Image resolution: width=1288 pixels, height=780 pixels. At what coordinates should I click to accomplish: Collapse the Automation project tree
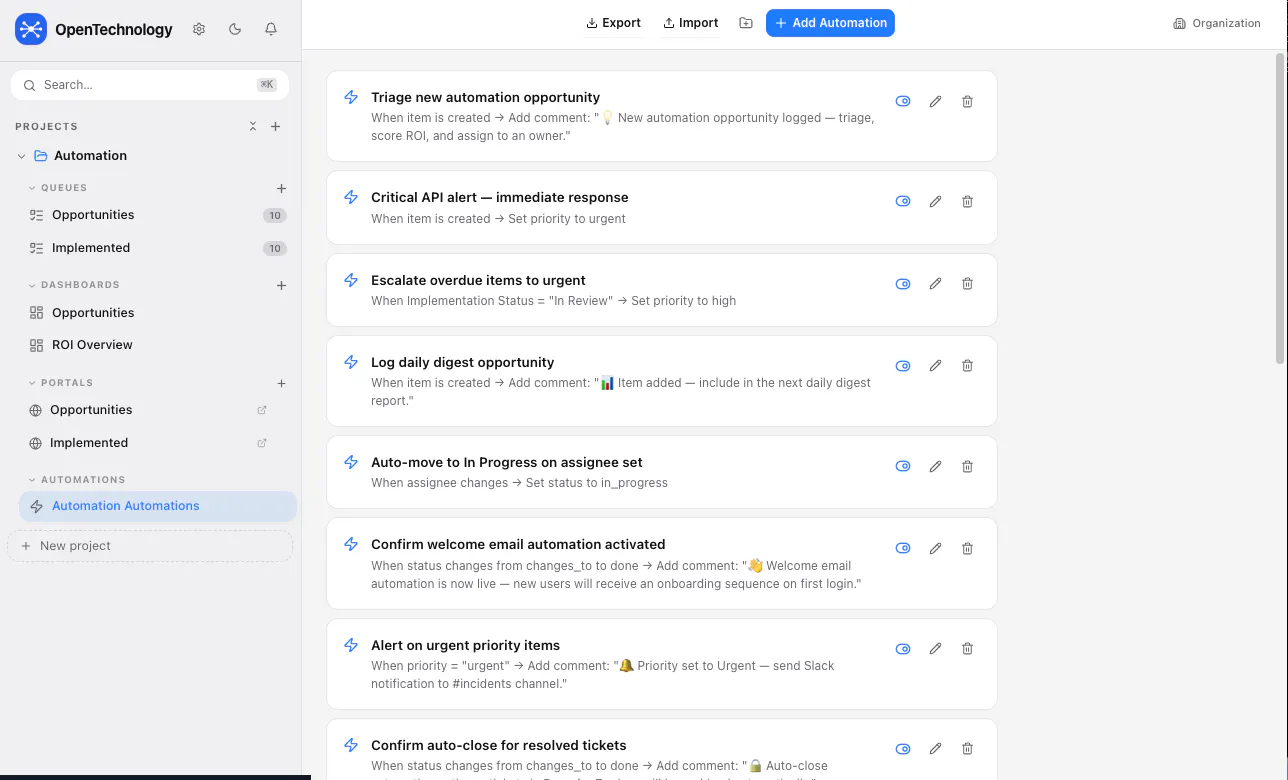click(x=21, y=156)
